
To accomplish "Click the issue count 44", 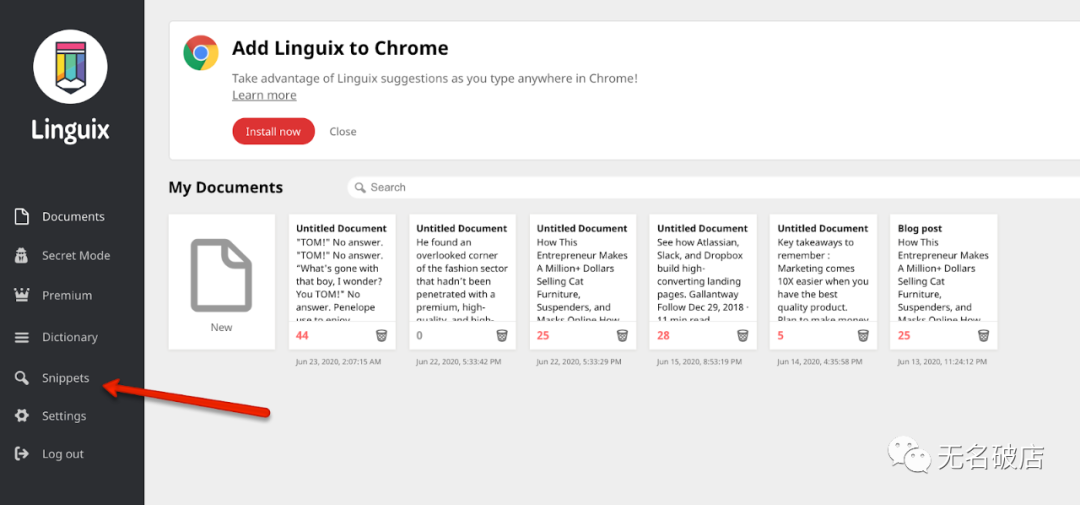I will pos(302,336).
